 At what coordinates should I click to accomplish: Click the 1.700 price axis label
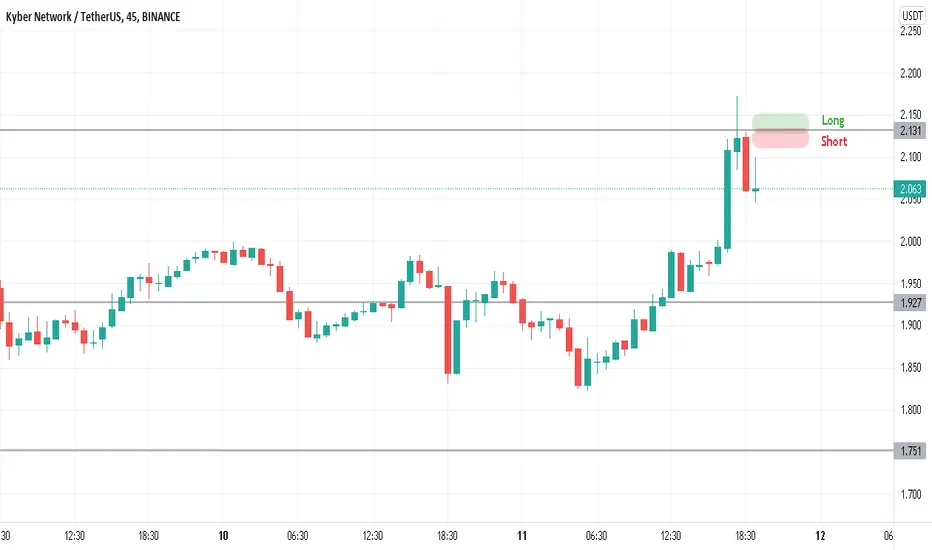911,494
